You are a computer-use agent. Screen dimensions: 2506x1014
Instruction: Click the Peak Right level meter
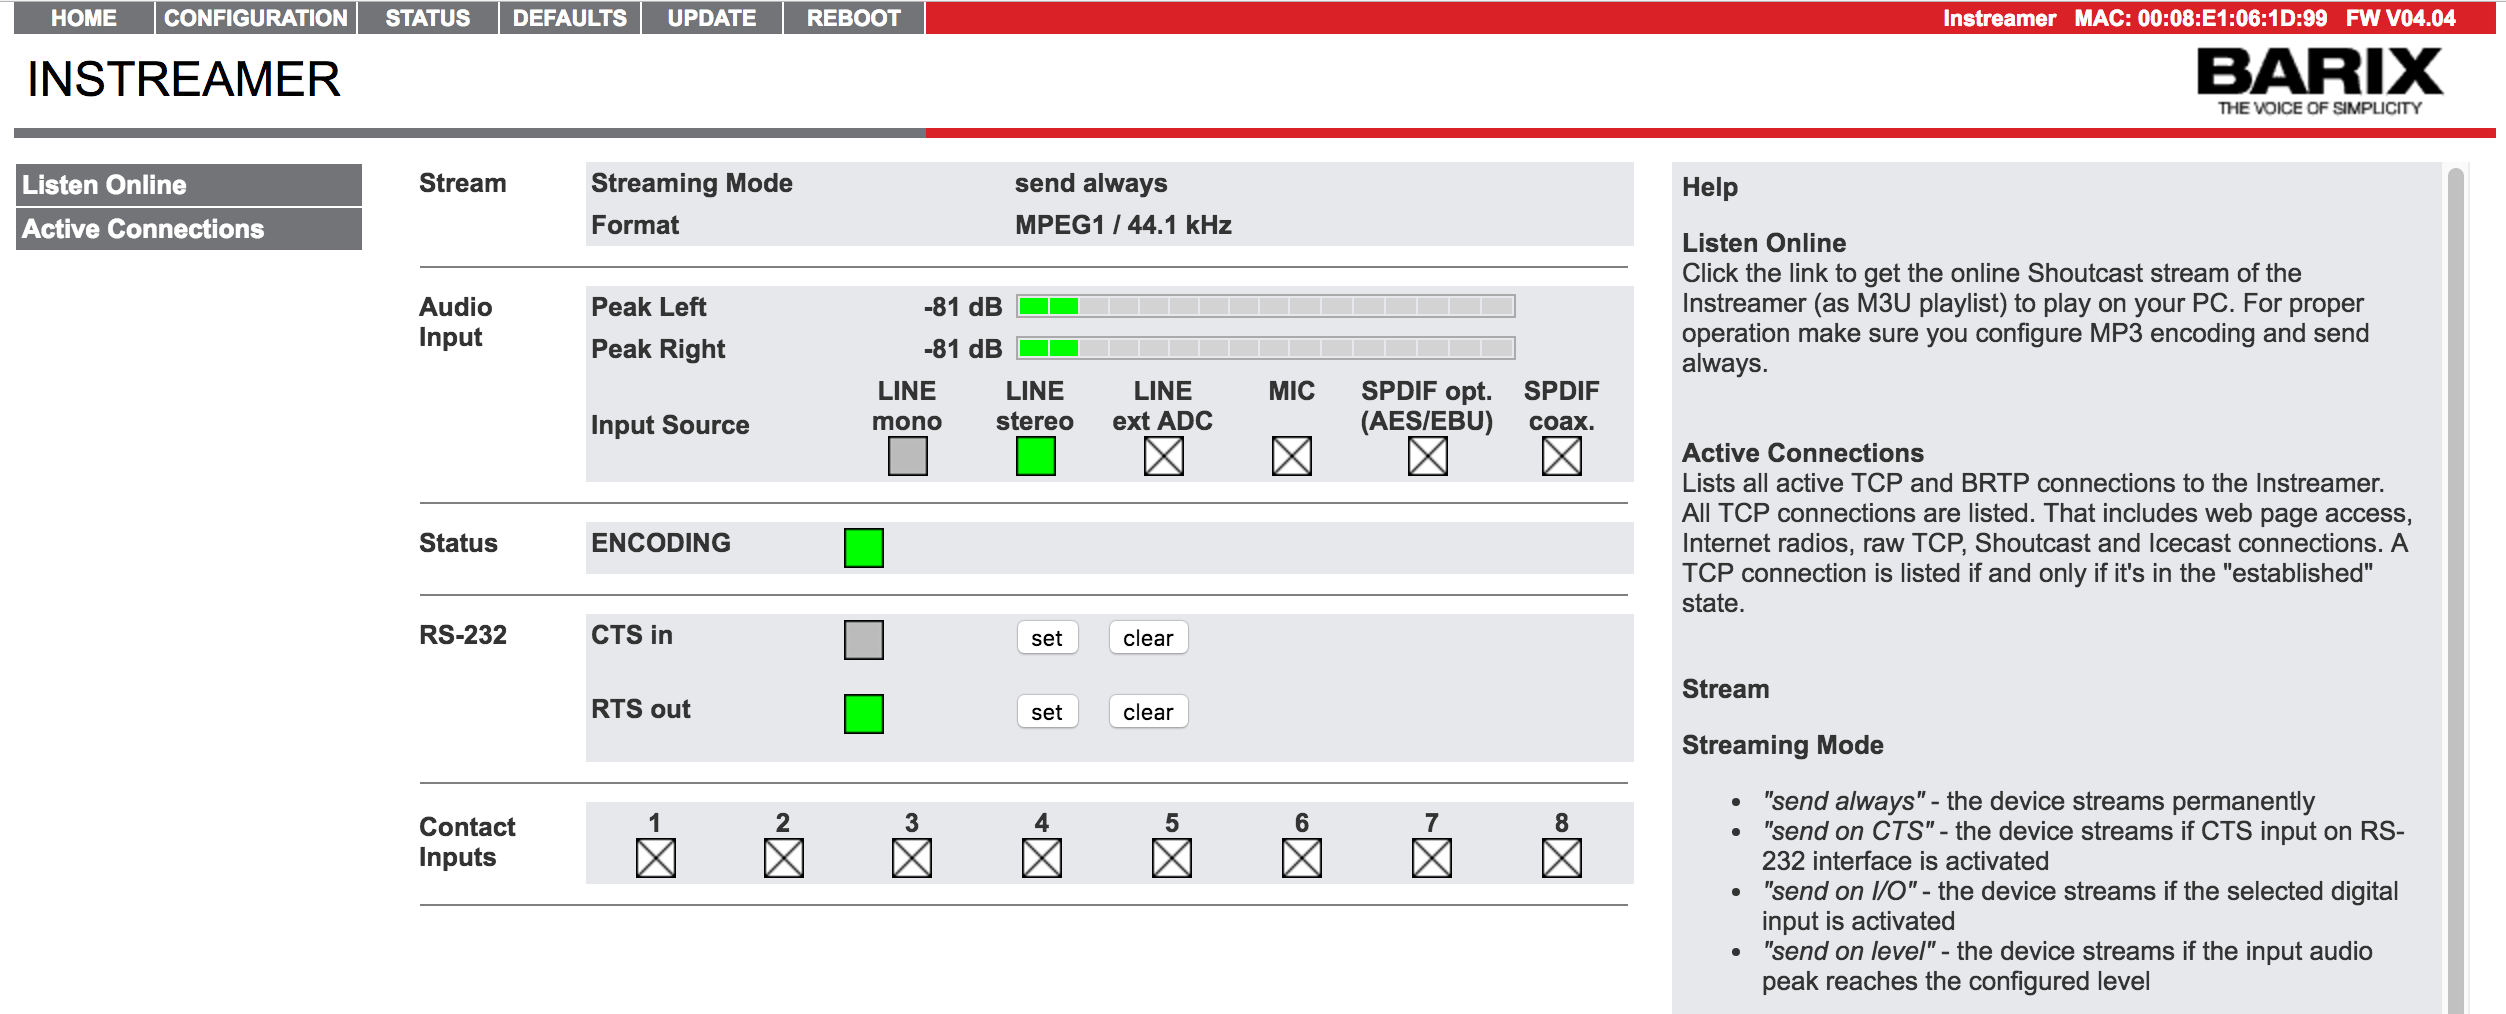click(x=1266, y=348)
